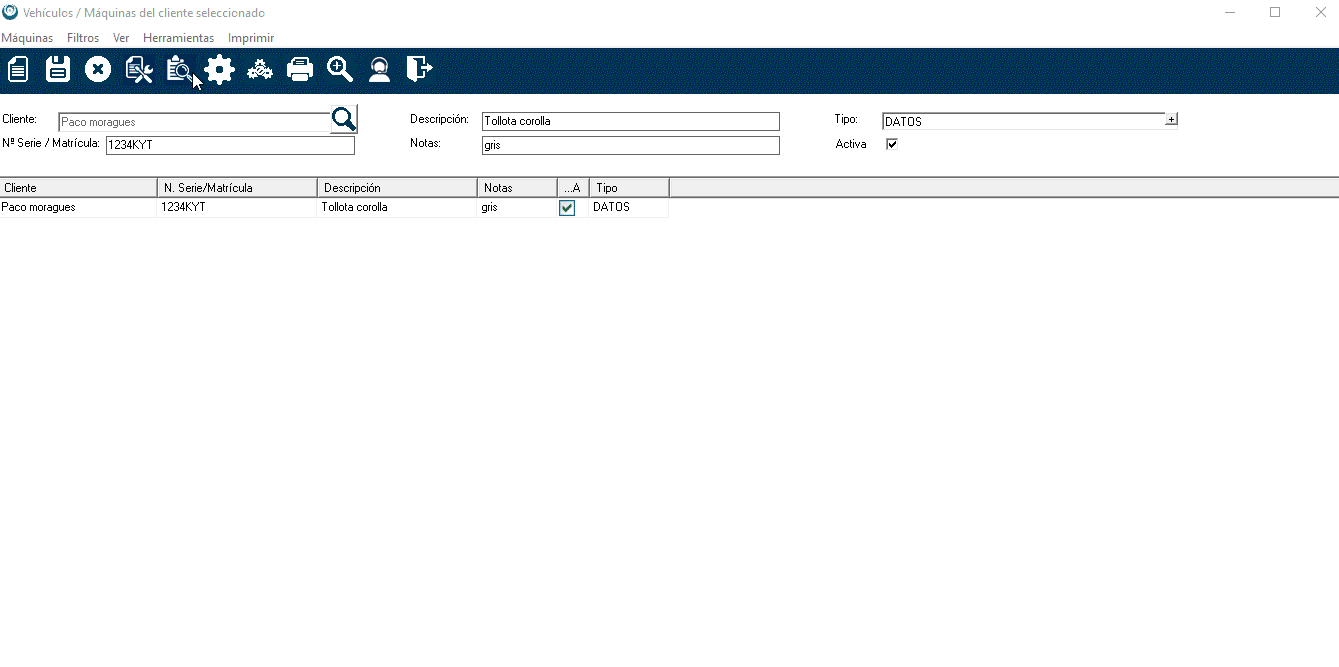Click the clipboard with magnifier icon
This screenshot has width=1339, height=667.
pos(179,69)
